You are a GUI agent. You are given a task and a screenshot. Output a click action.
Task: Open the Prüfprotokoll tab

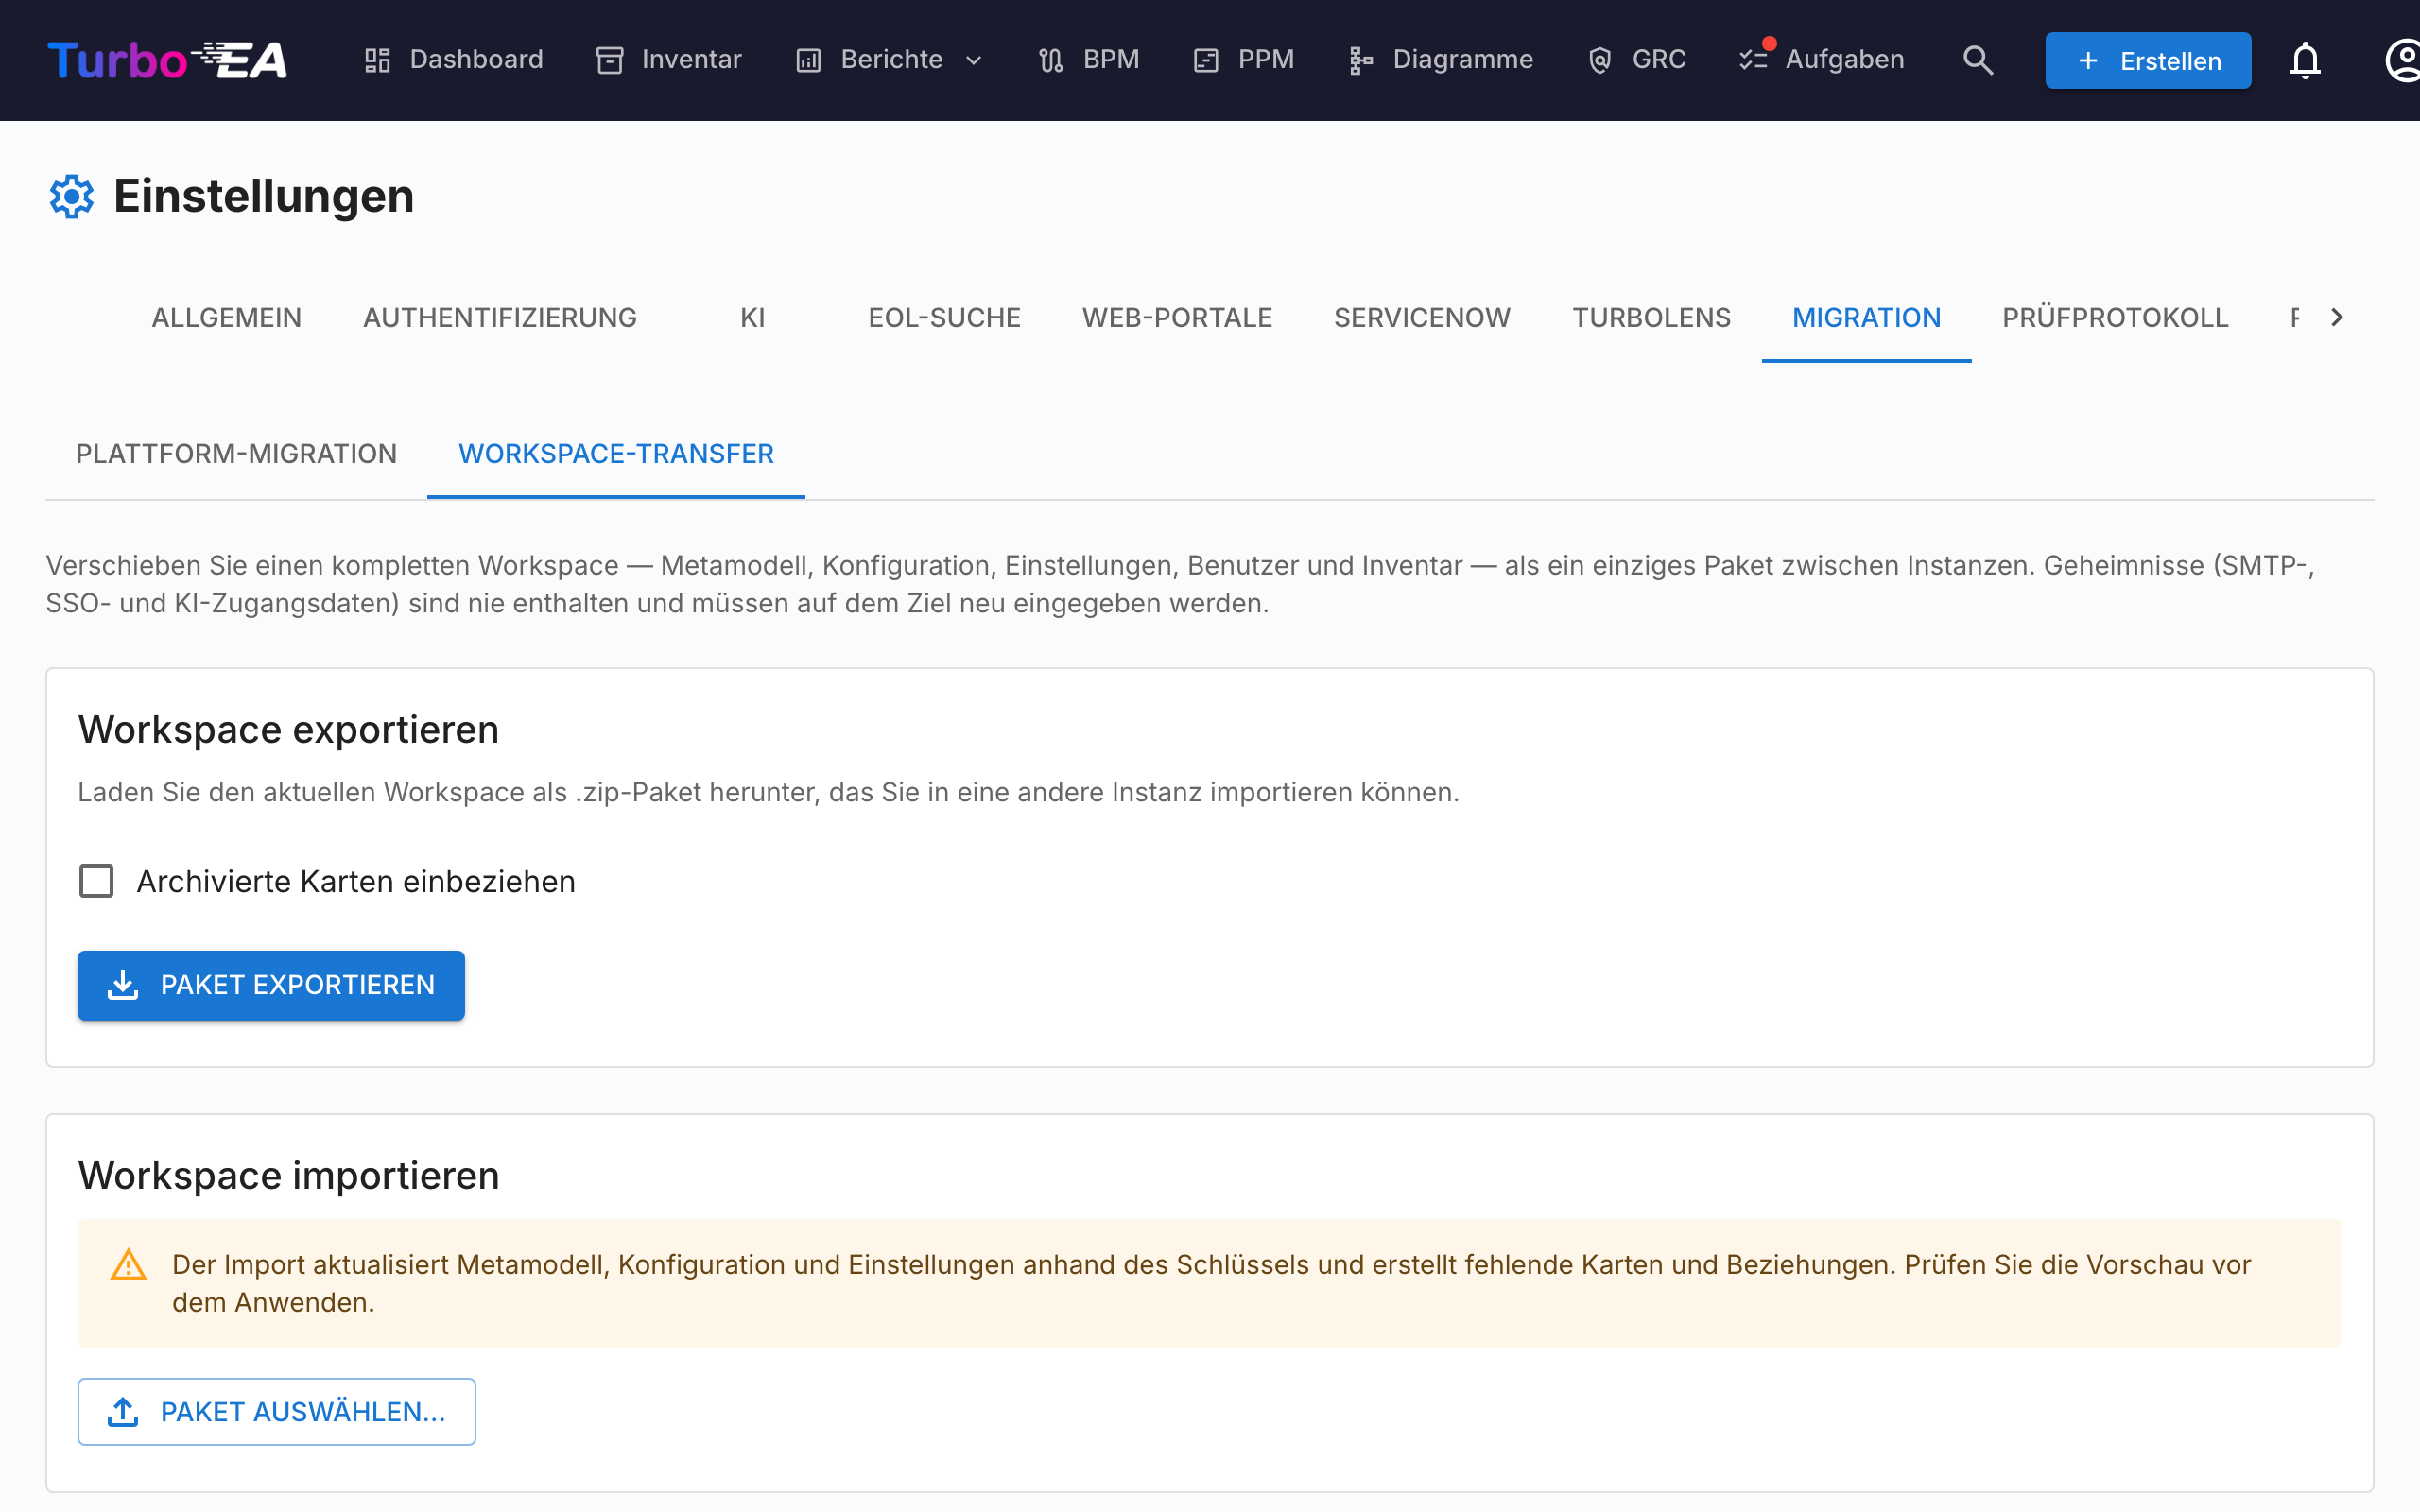pos(2115,318)
